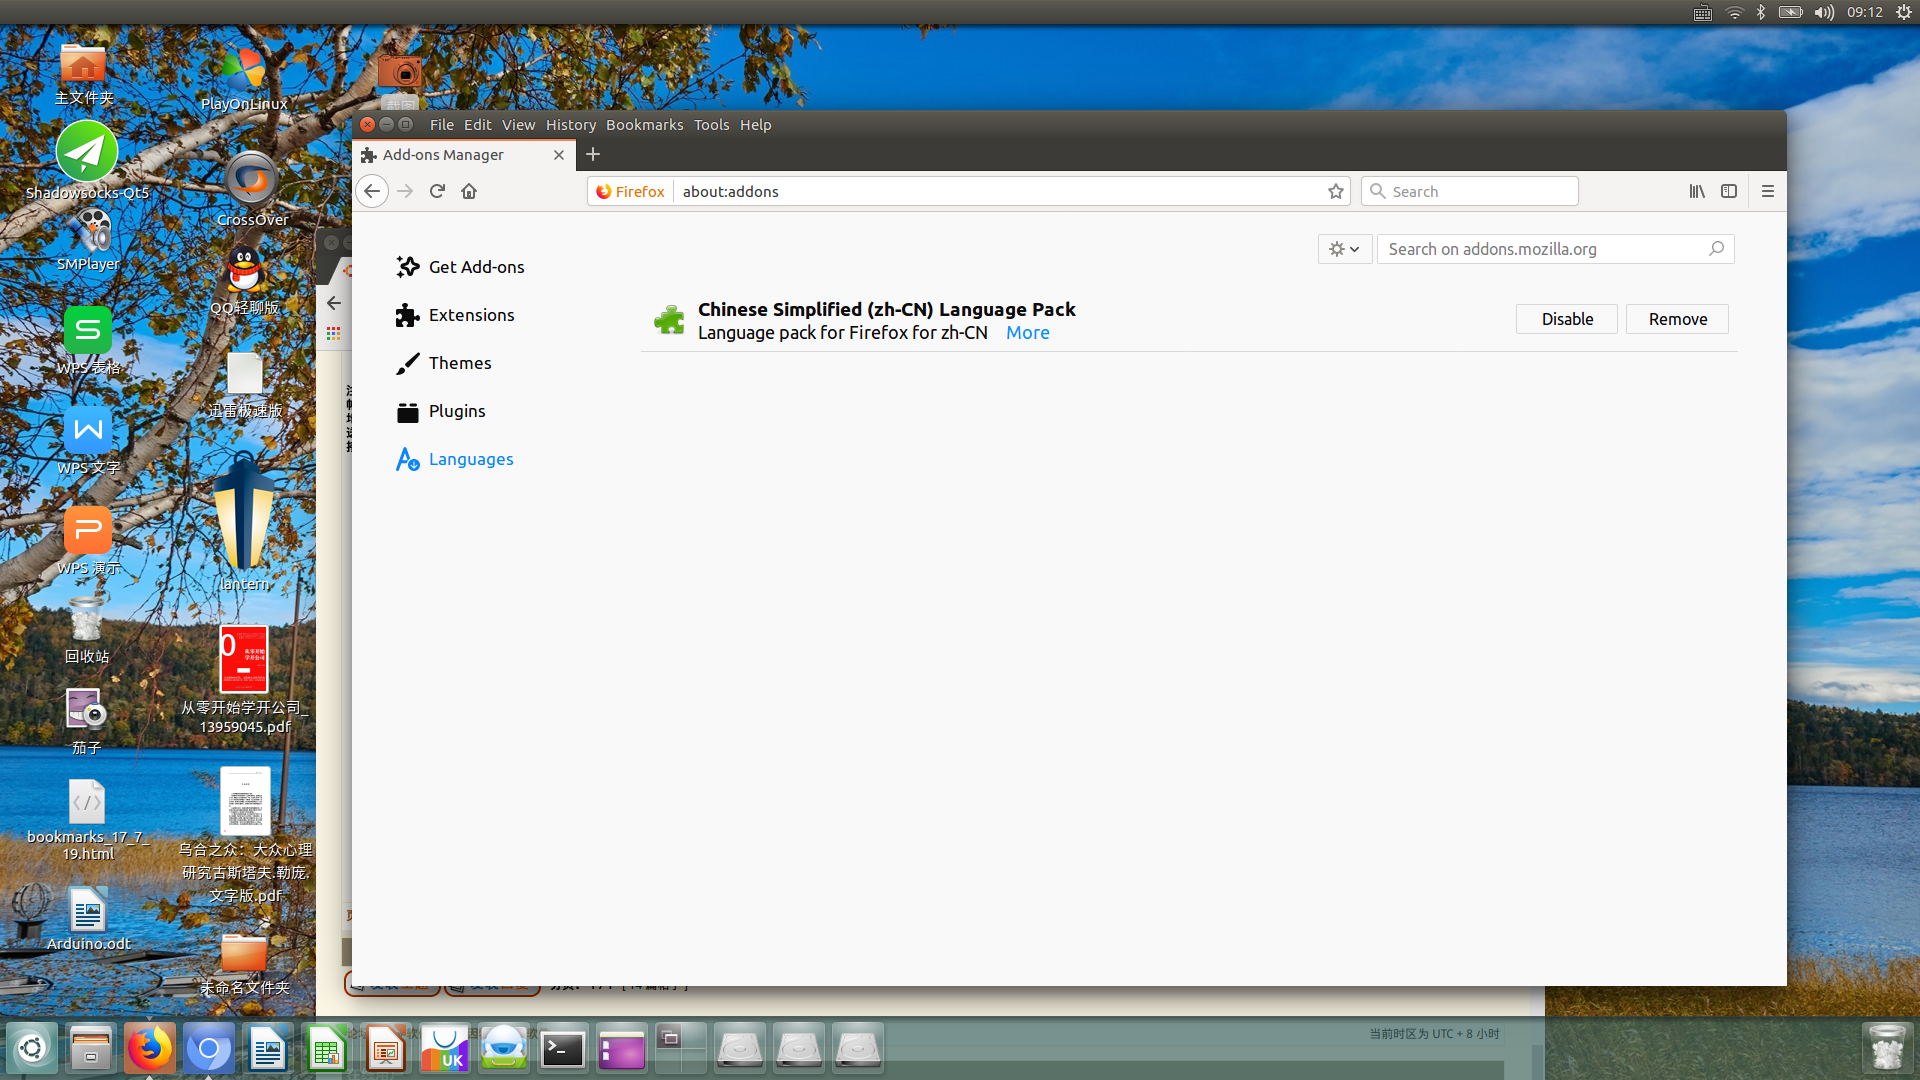Open Plugins category

click(440, 411)
